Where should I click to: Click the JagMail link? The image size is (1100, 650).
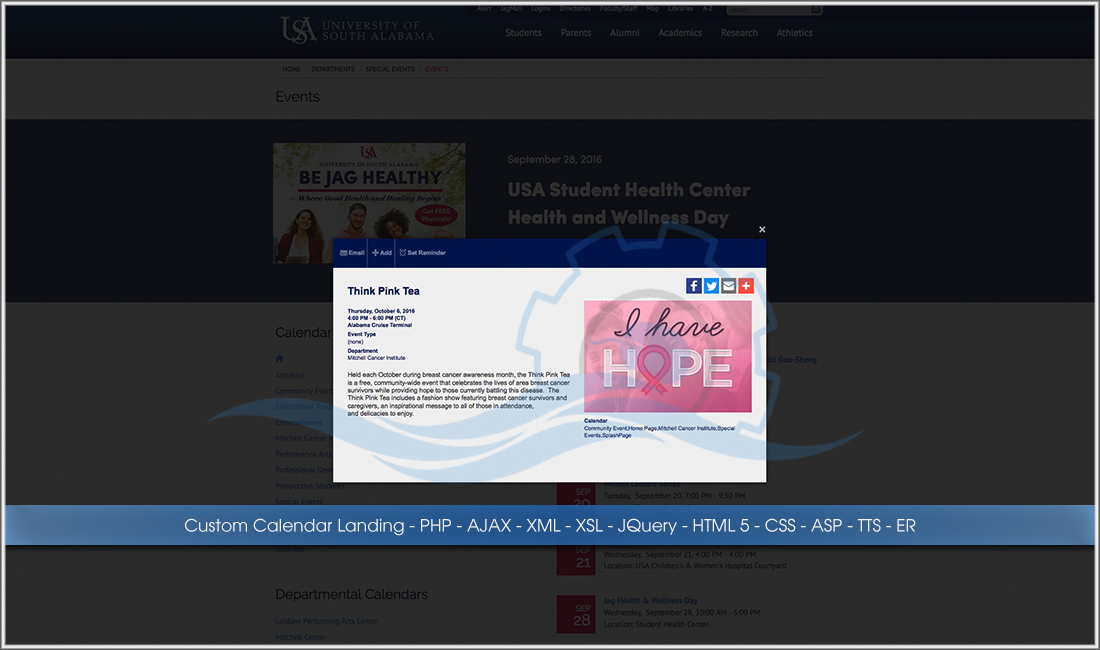tap(511, 9)
